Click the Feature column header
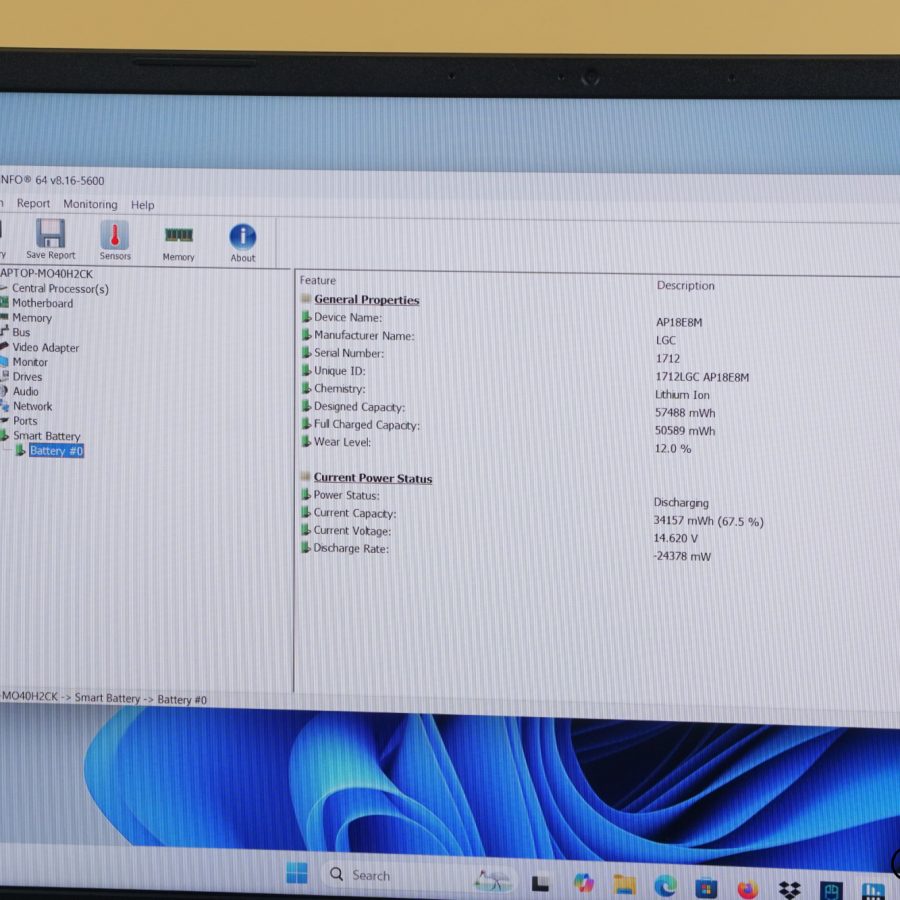 click(317, 280)
